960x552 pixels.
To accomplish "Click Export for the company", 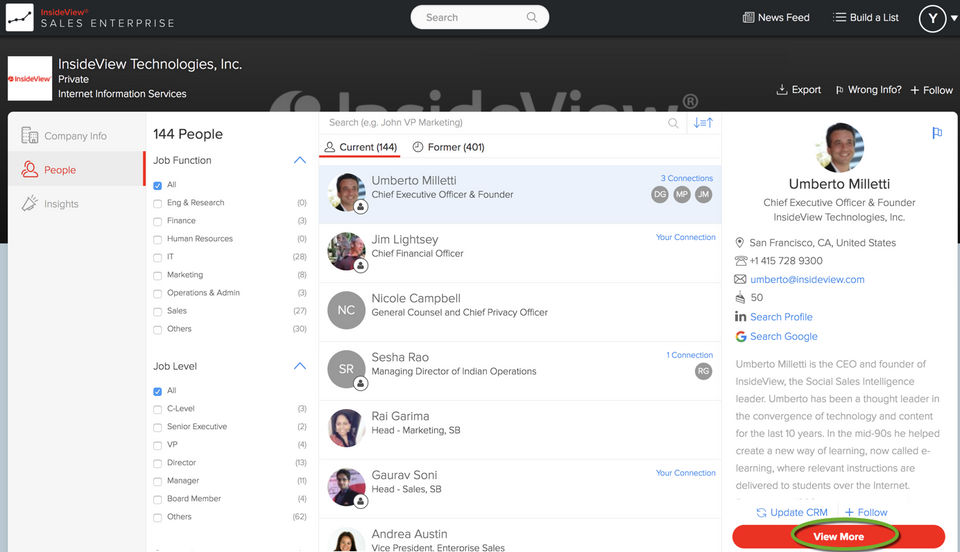I will [798, 89].
